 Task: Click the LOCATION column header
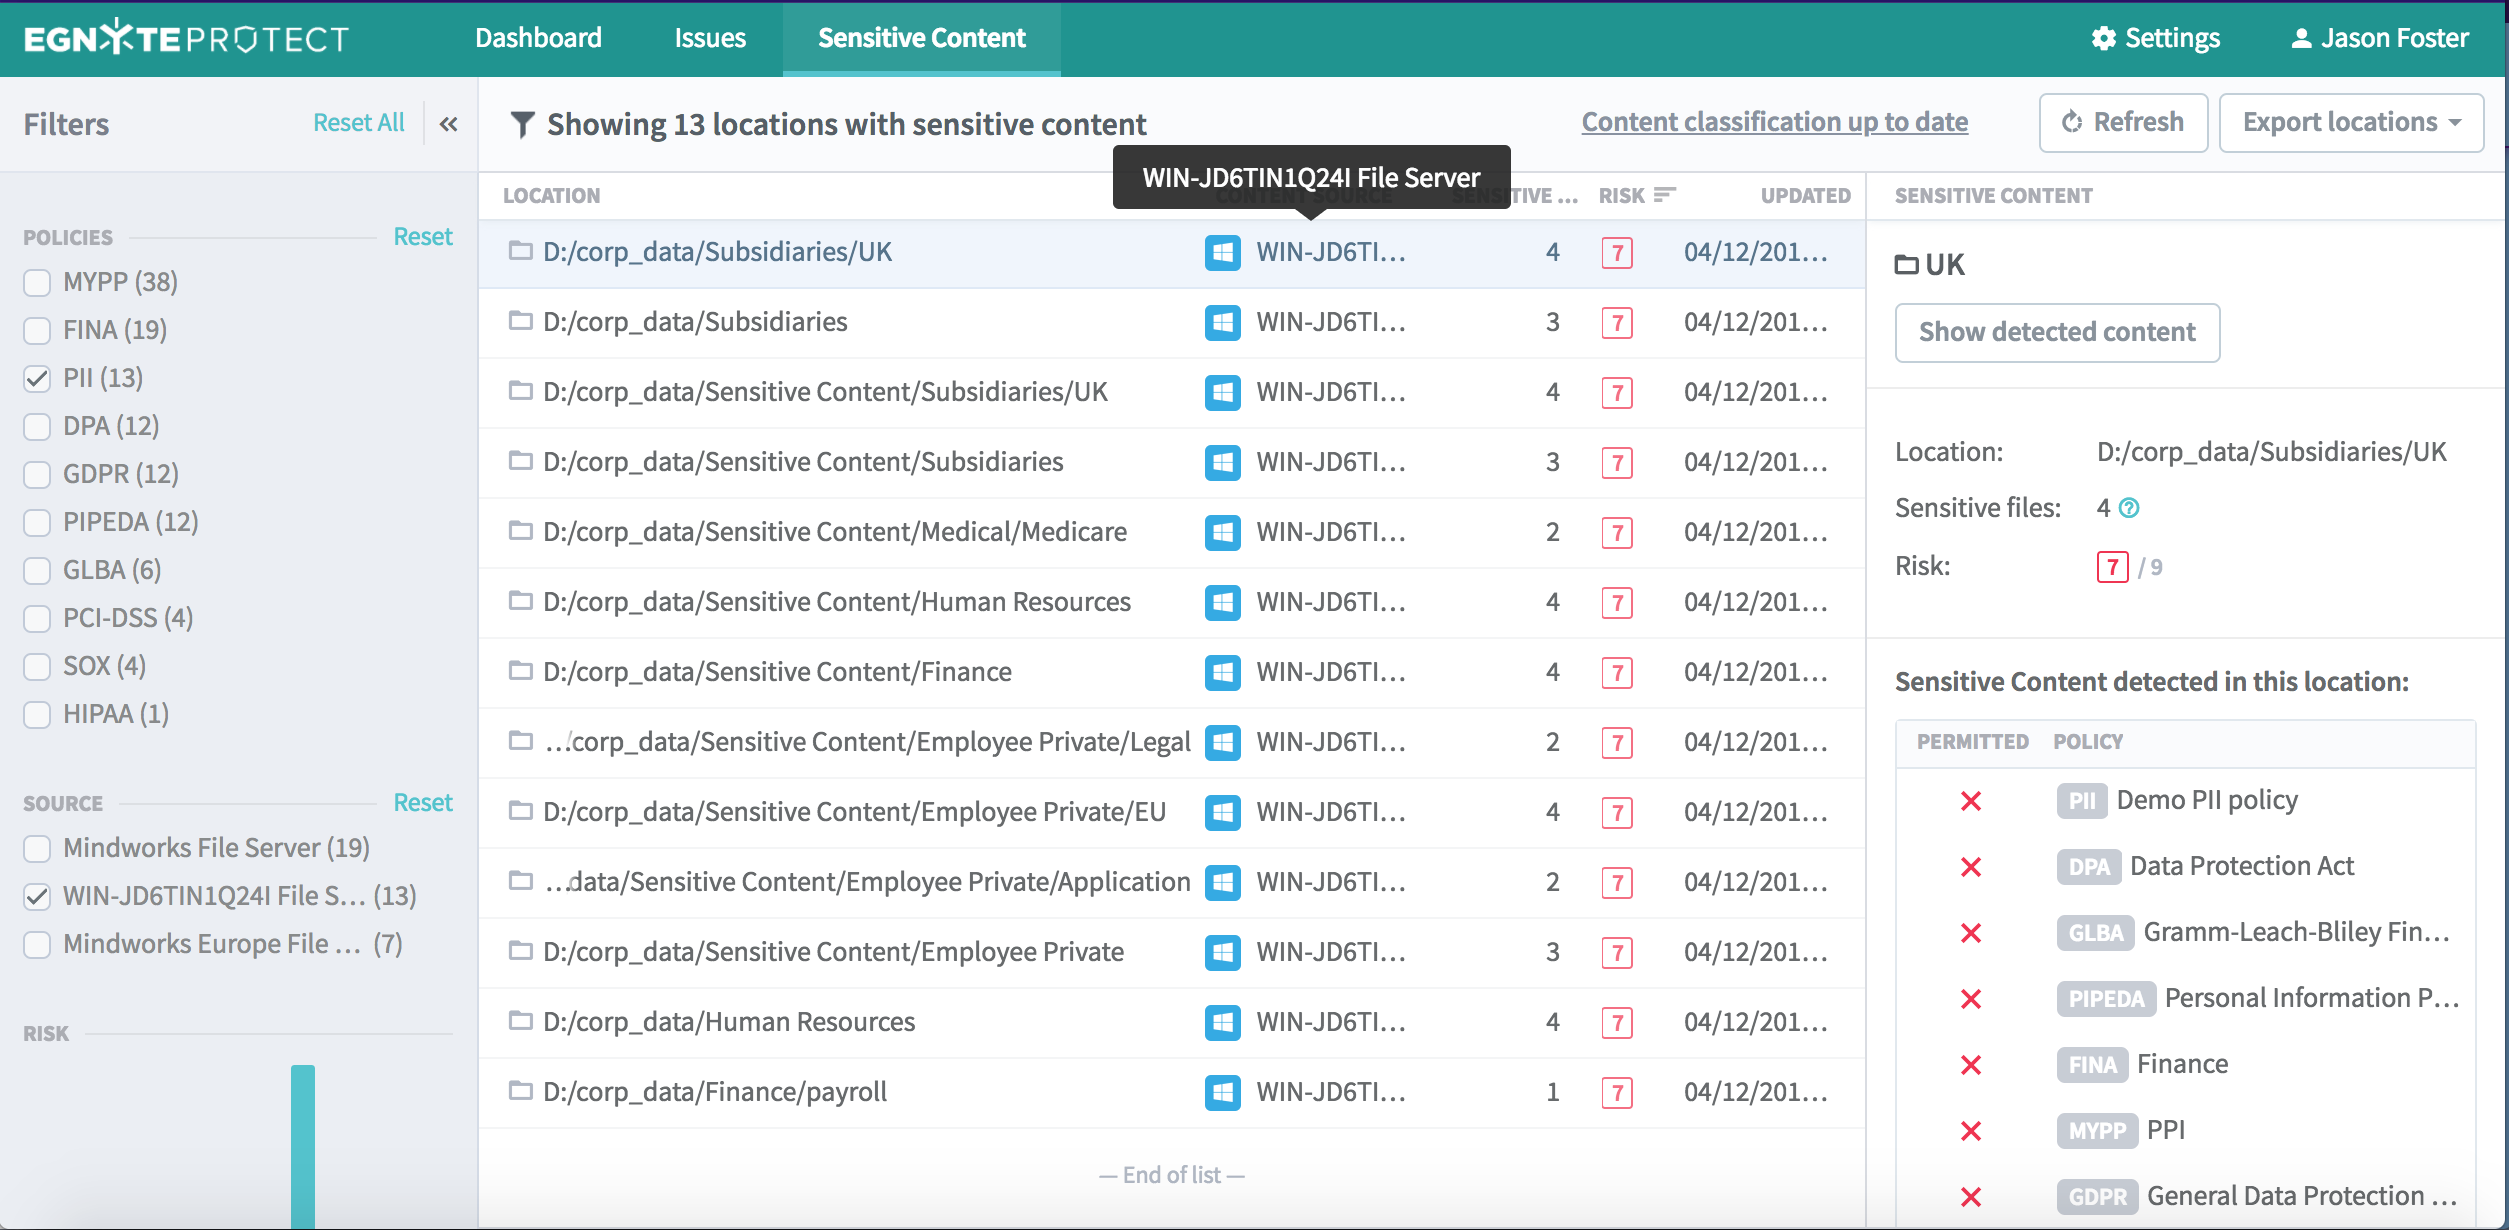tap(551, 196)
